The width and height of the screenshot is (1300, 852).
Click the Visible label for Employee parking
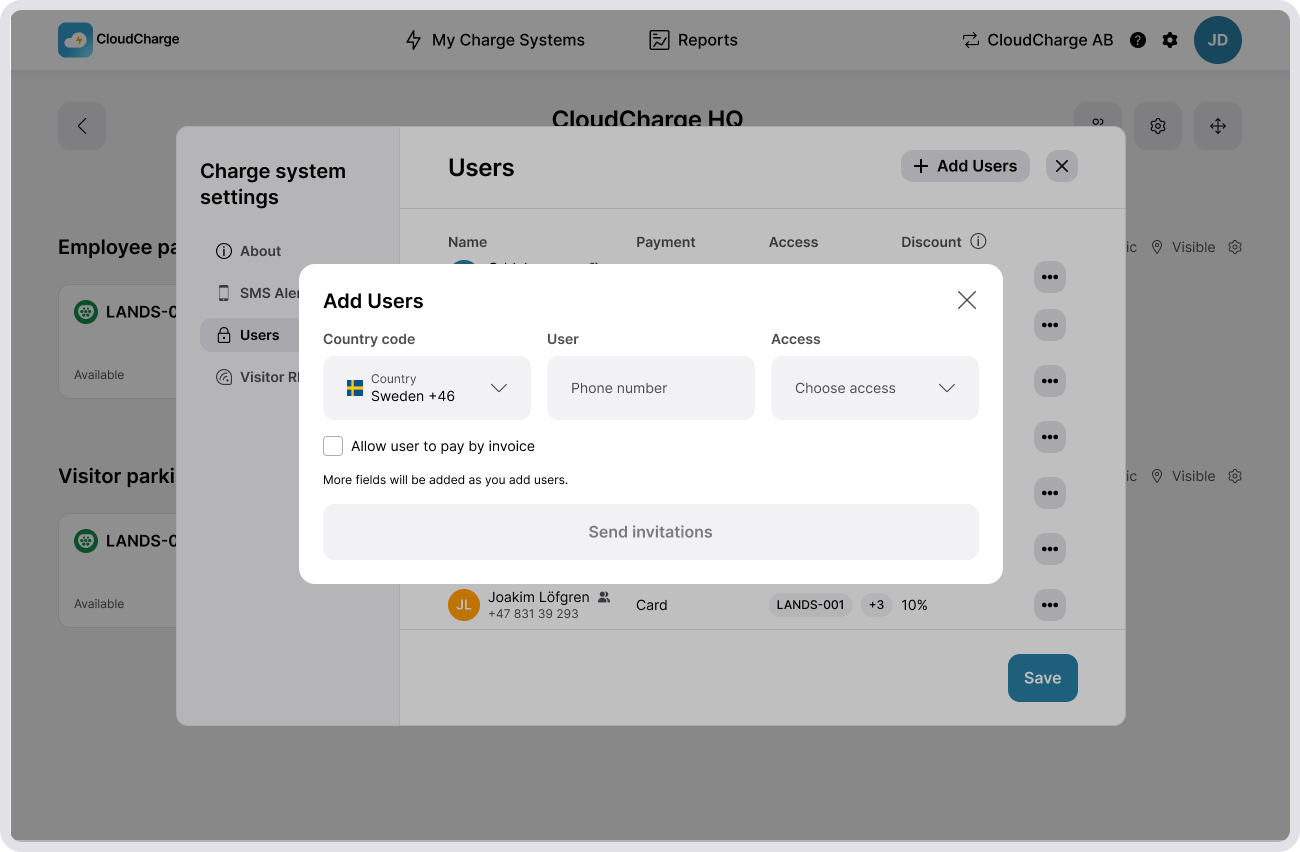click(x=1194, y=247)
